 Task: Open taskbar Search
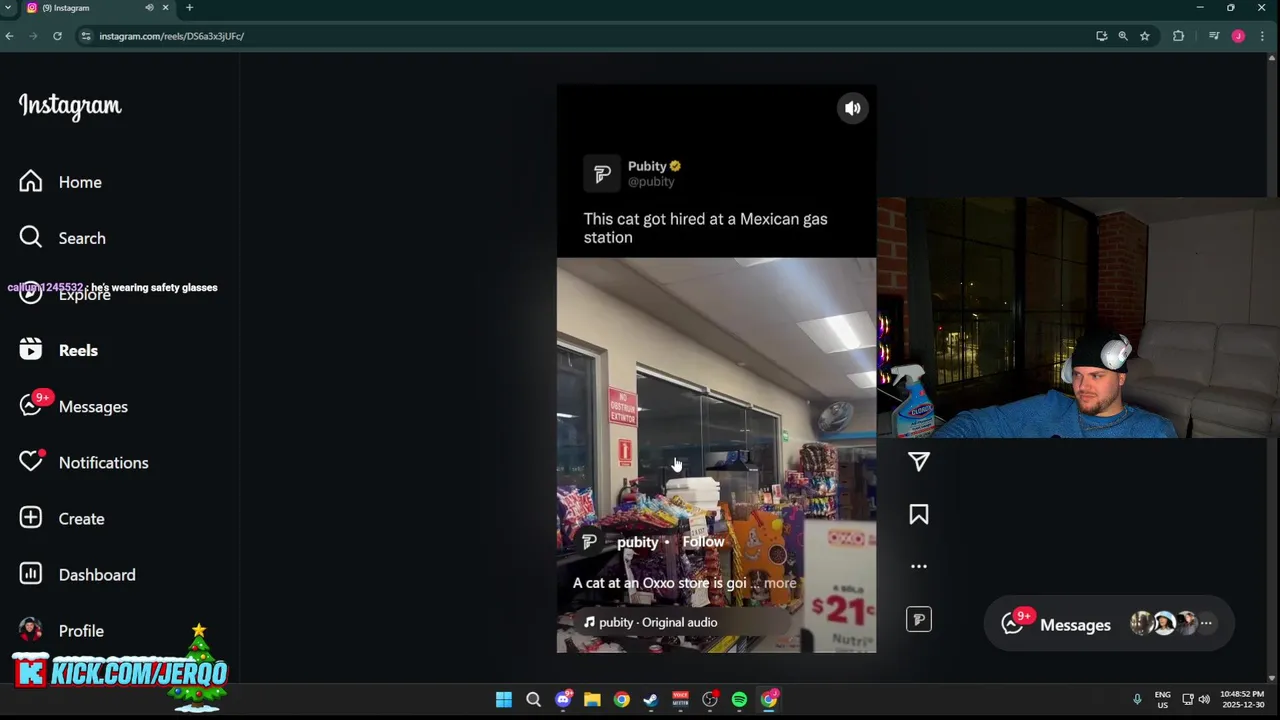coord(533,700)
